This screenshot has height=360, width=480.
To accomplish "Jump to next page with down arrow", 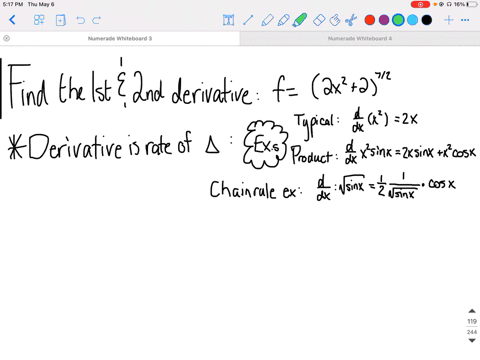I will [x=472, y=340].
